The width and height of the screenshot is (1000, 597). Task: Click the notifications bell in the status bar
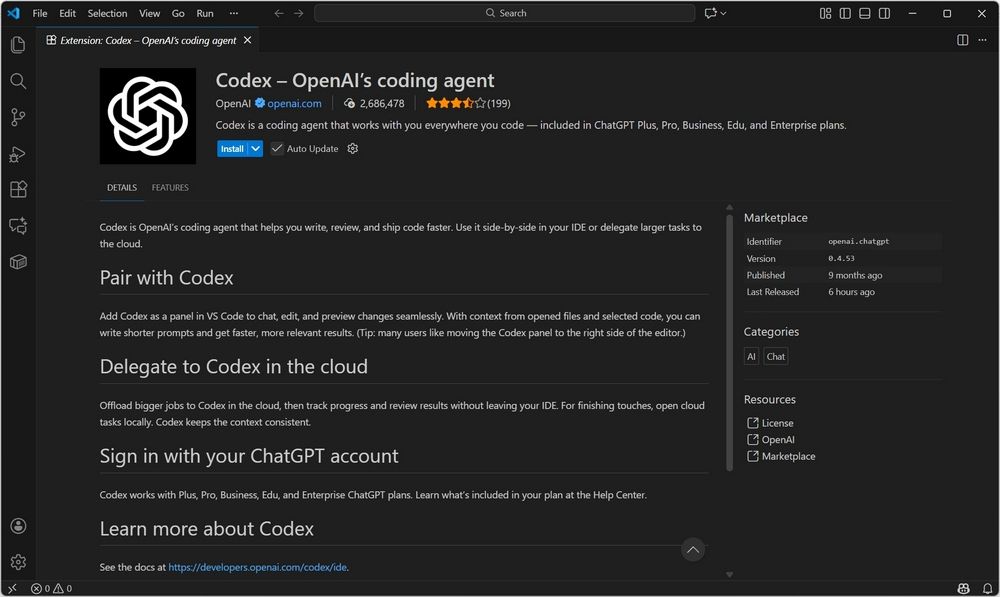(986, 588)
